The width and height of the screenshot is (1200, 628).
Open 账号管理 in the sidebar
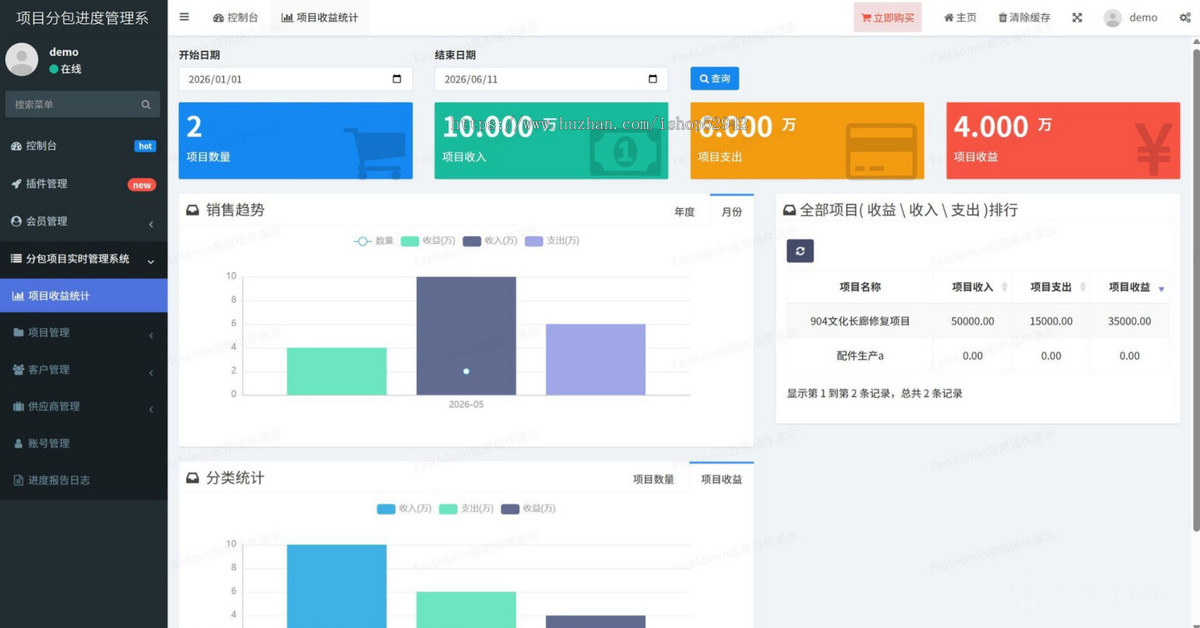pos(84,443)
